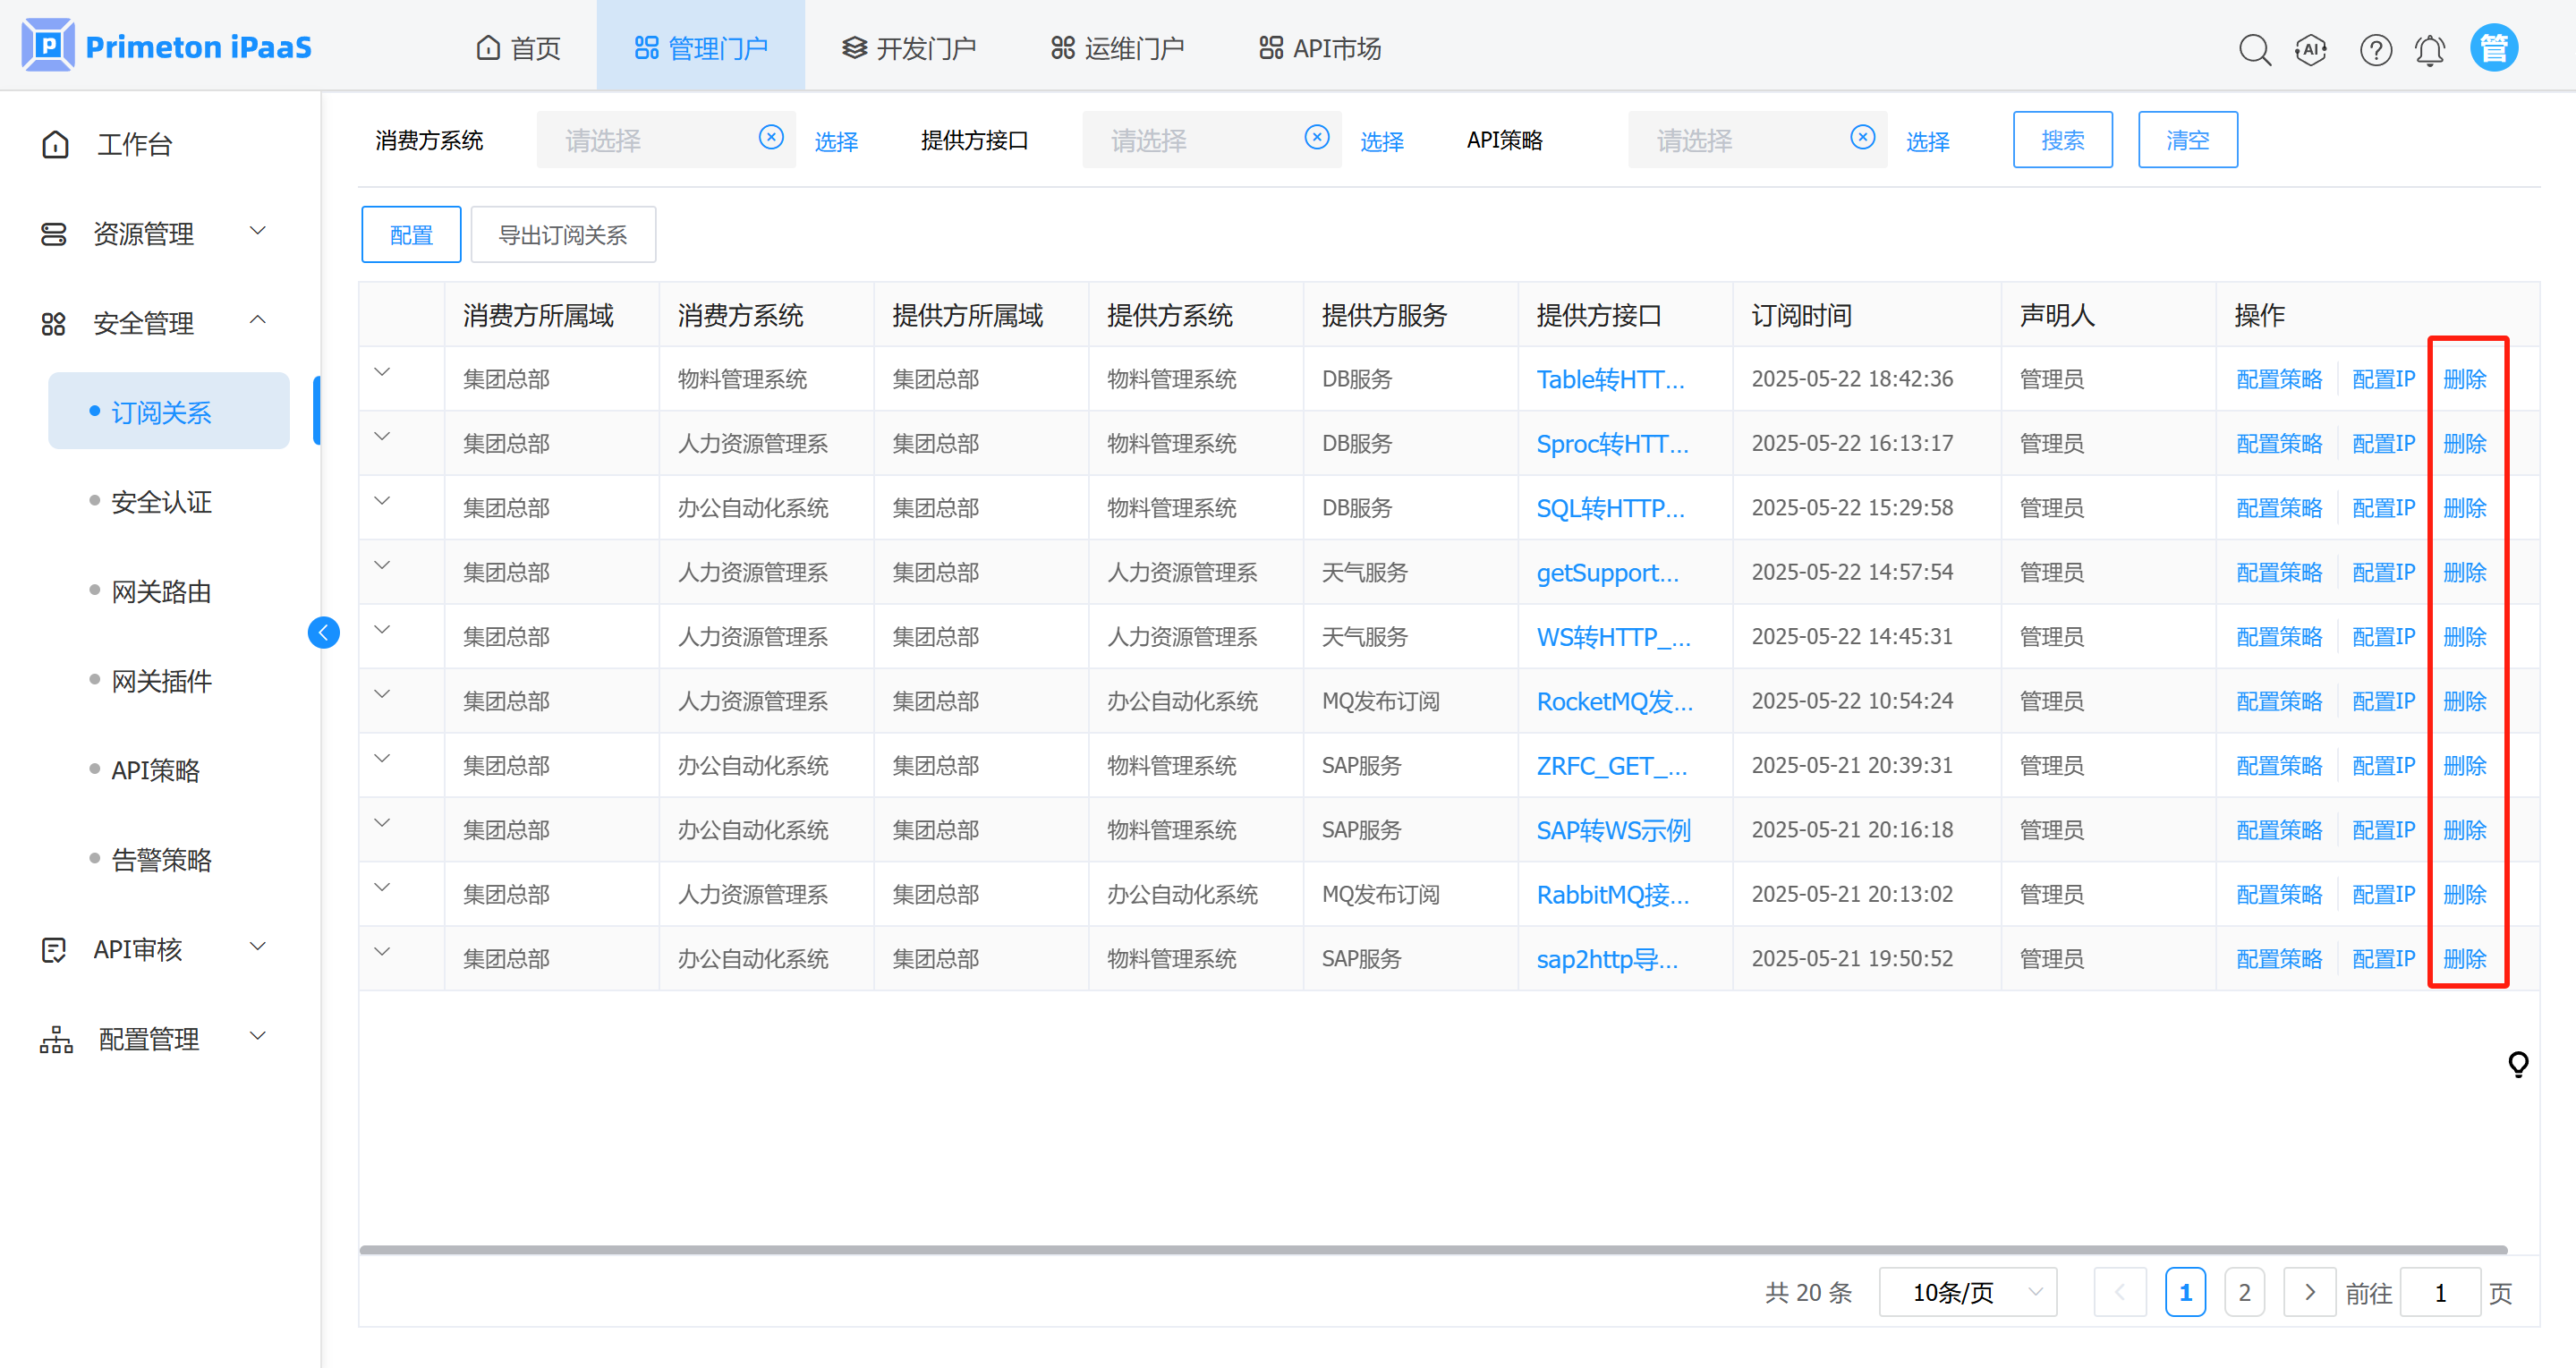Click the lightbulb icon at right edge
Viewport: 2576px width, 1368px height.
2518,1064
